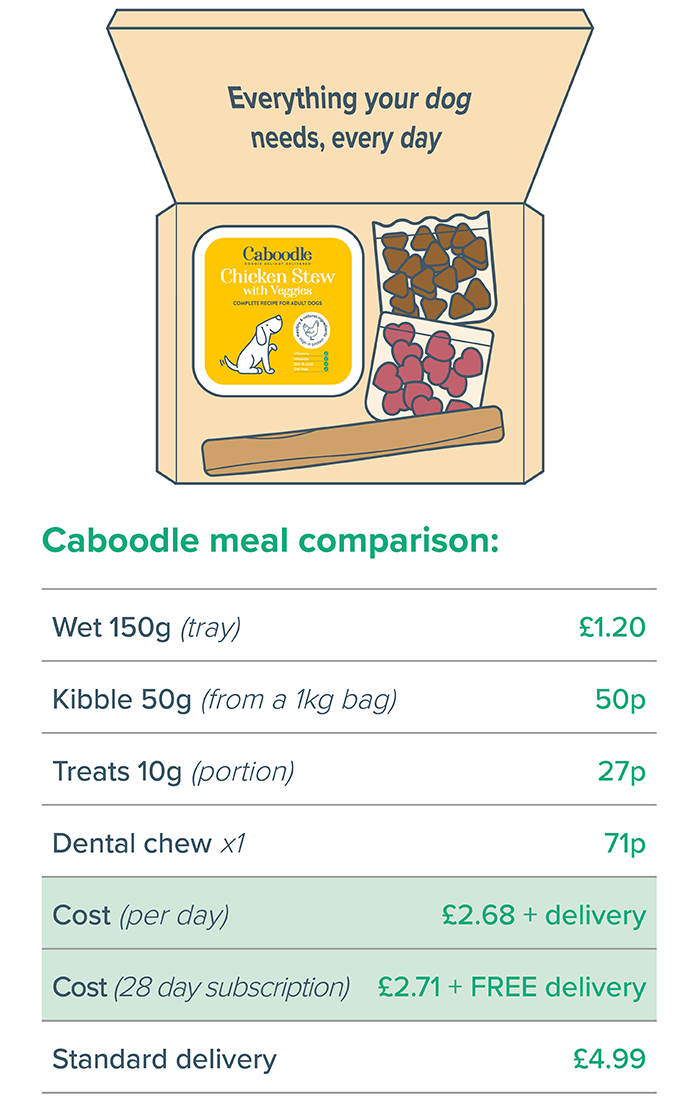Click the 27p treats price
Viewport: 700px width, 1100px height.
pyautogui.click(x=623, y=771)
